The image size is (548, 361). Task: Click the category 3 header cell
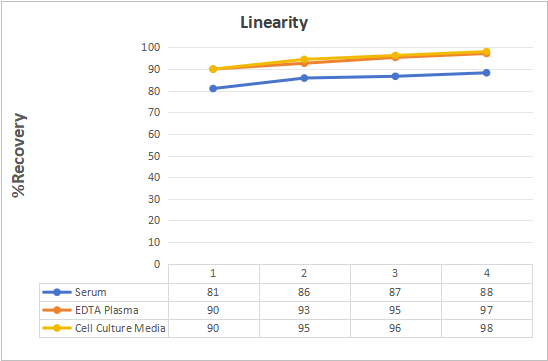click(x=396, y=274)
